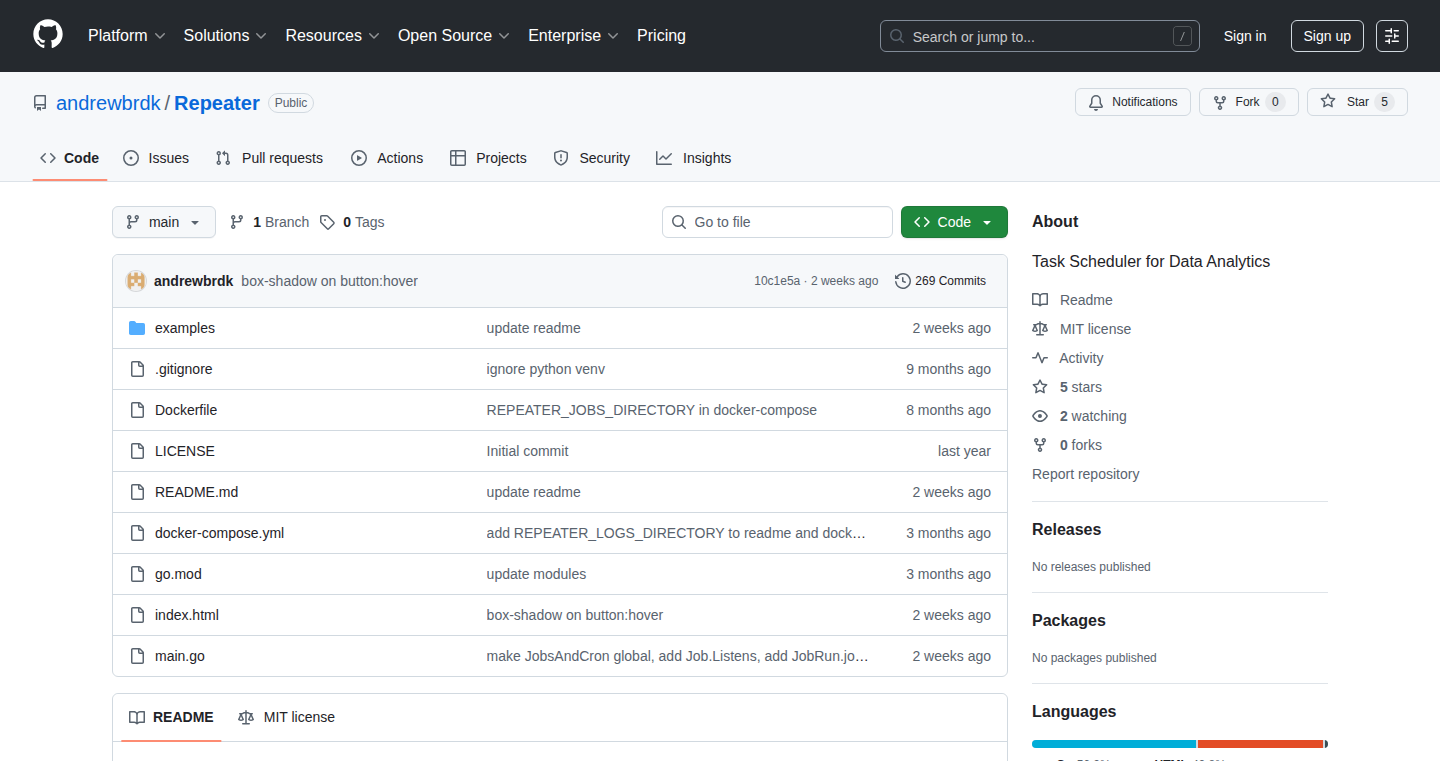The height and width of the screenshot is (761, 1440).
Task: Click the blue segment of the Languages bar
Action: pyautogui.click(x=1114, y=744)
